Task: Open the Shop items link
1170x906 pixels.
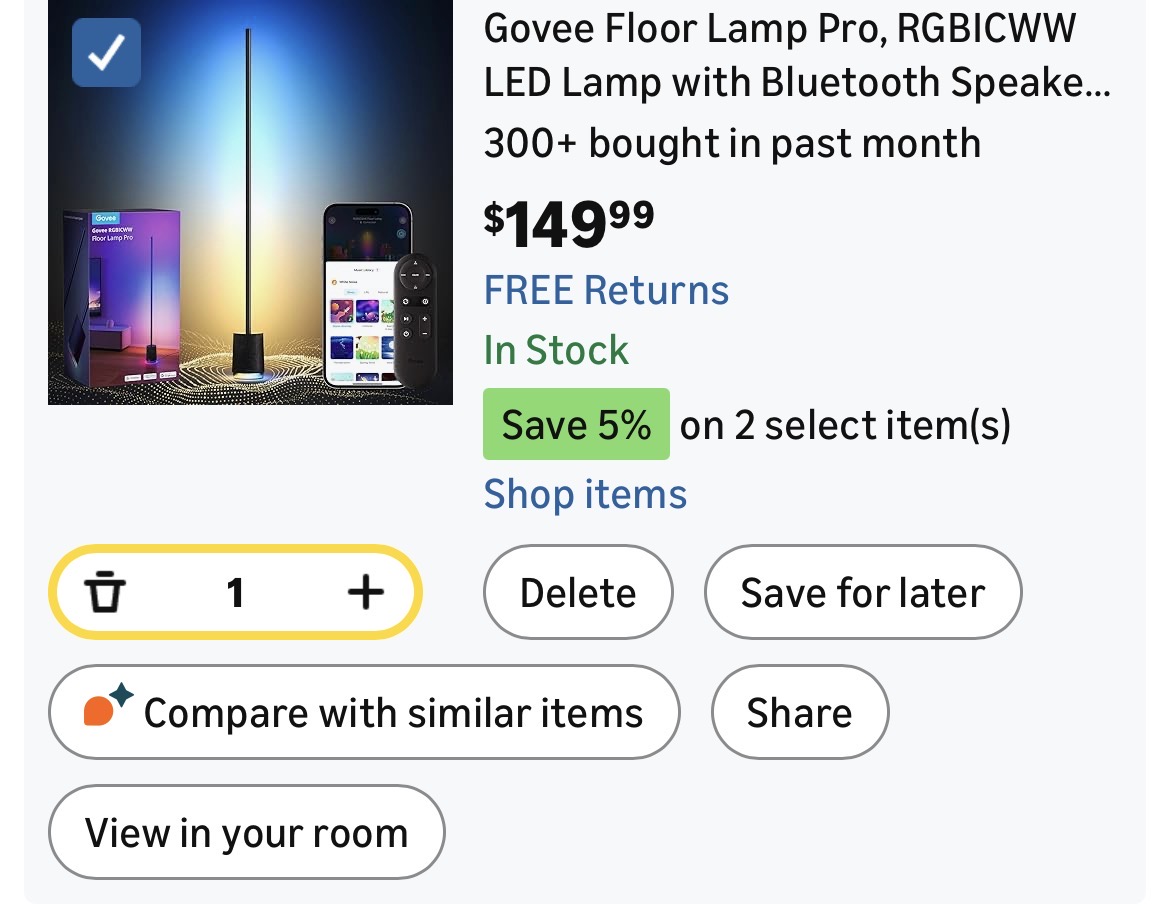Action: (x=585, y=495)
